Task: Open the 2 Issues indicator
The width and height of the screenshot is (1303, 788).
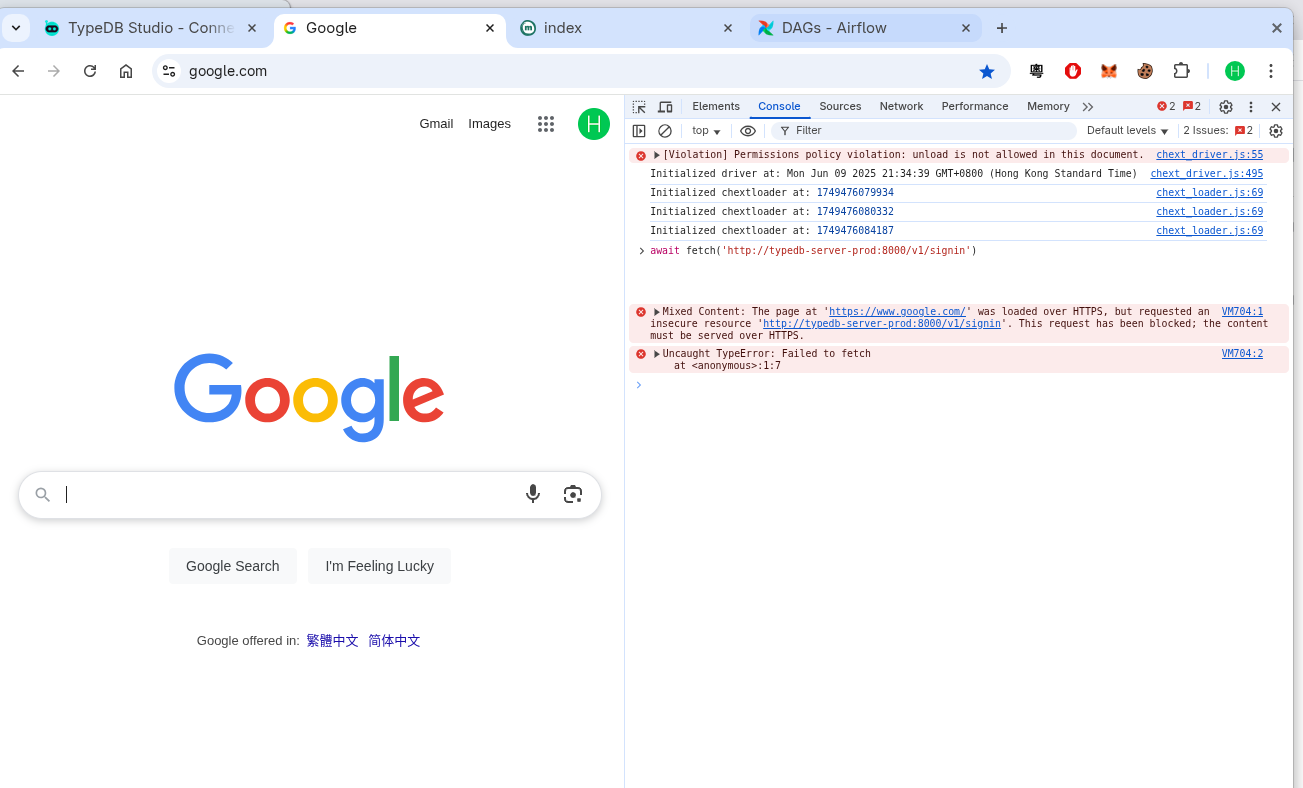Action: 1218,131
